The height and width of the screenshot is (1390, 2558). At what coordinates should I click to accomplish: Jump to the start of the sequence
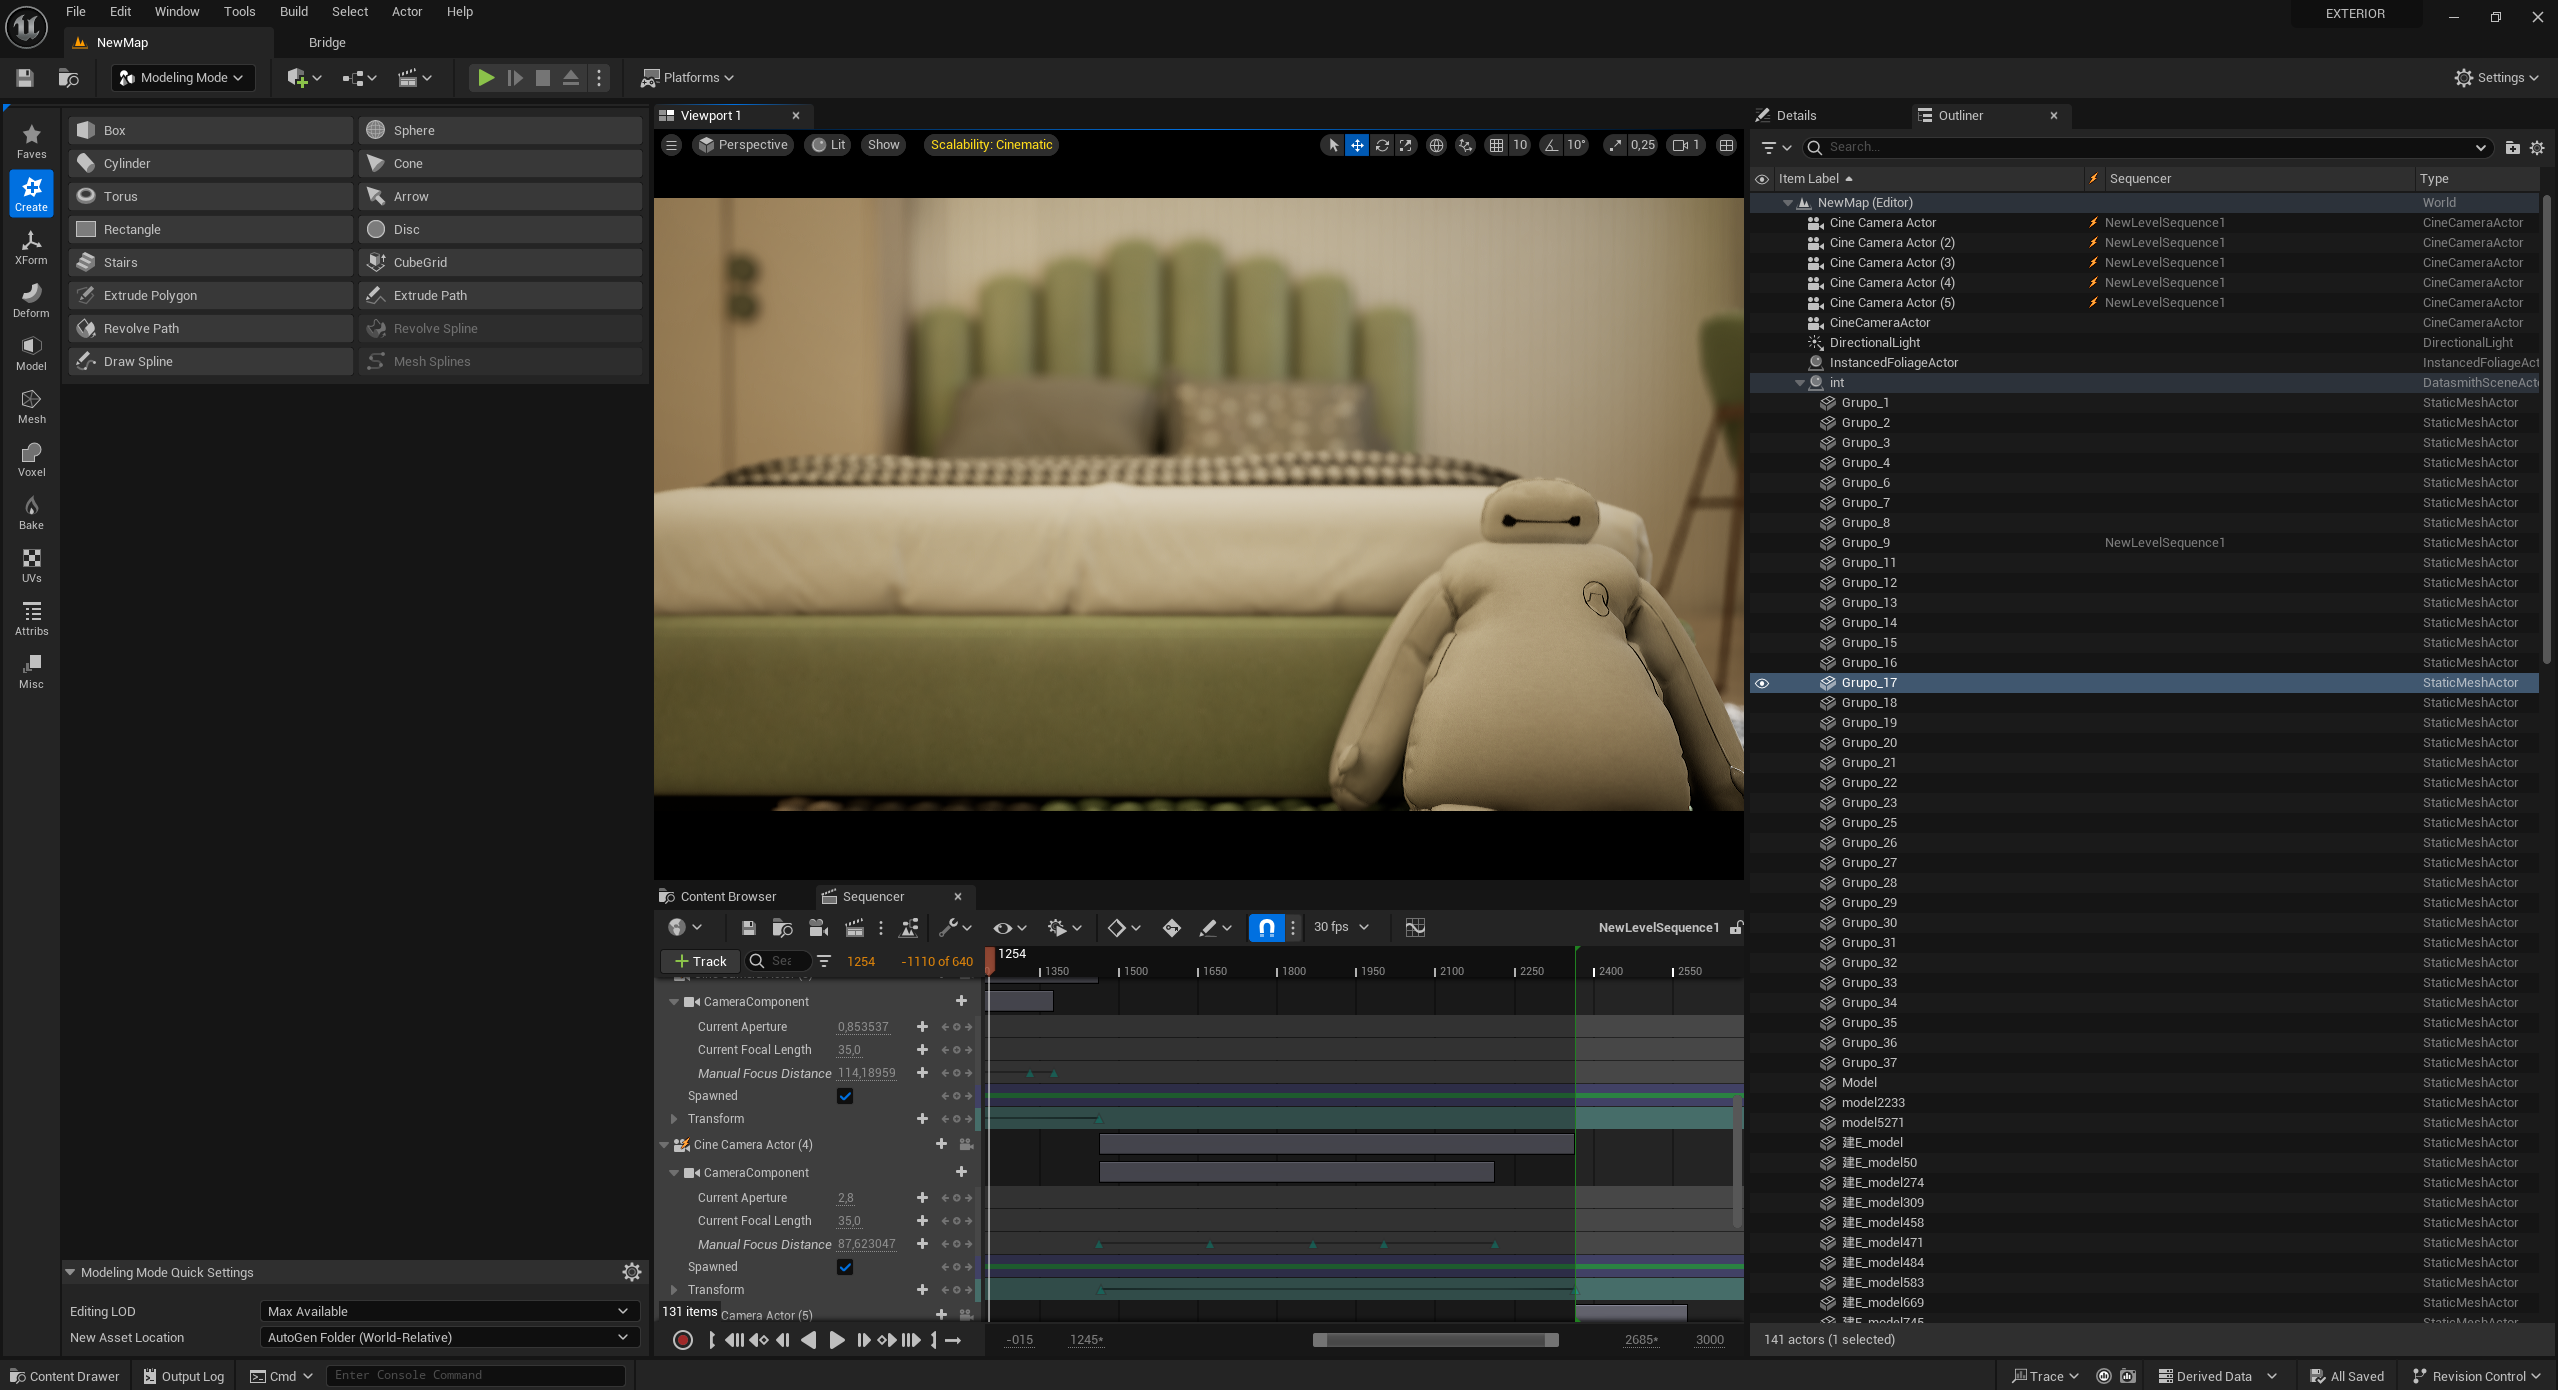tap(734, 1340)
